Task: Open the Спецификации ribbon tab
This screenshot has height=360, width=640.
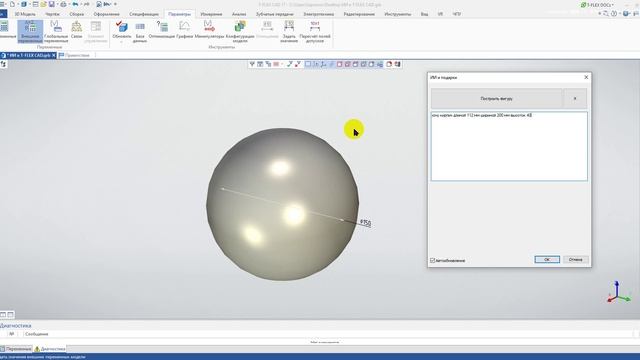Action: [x=144, y=14]
